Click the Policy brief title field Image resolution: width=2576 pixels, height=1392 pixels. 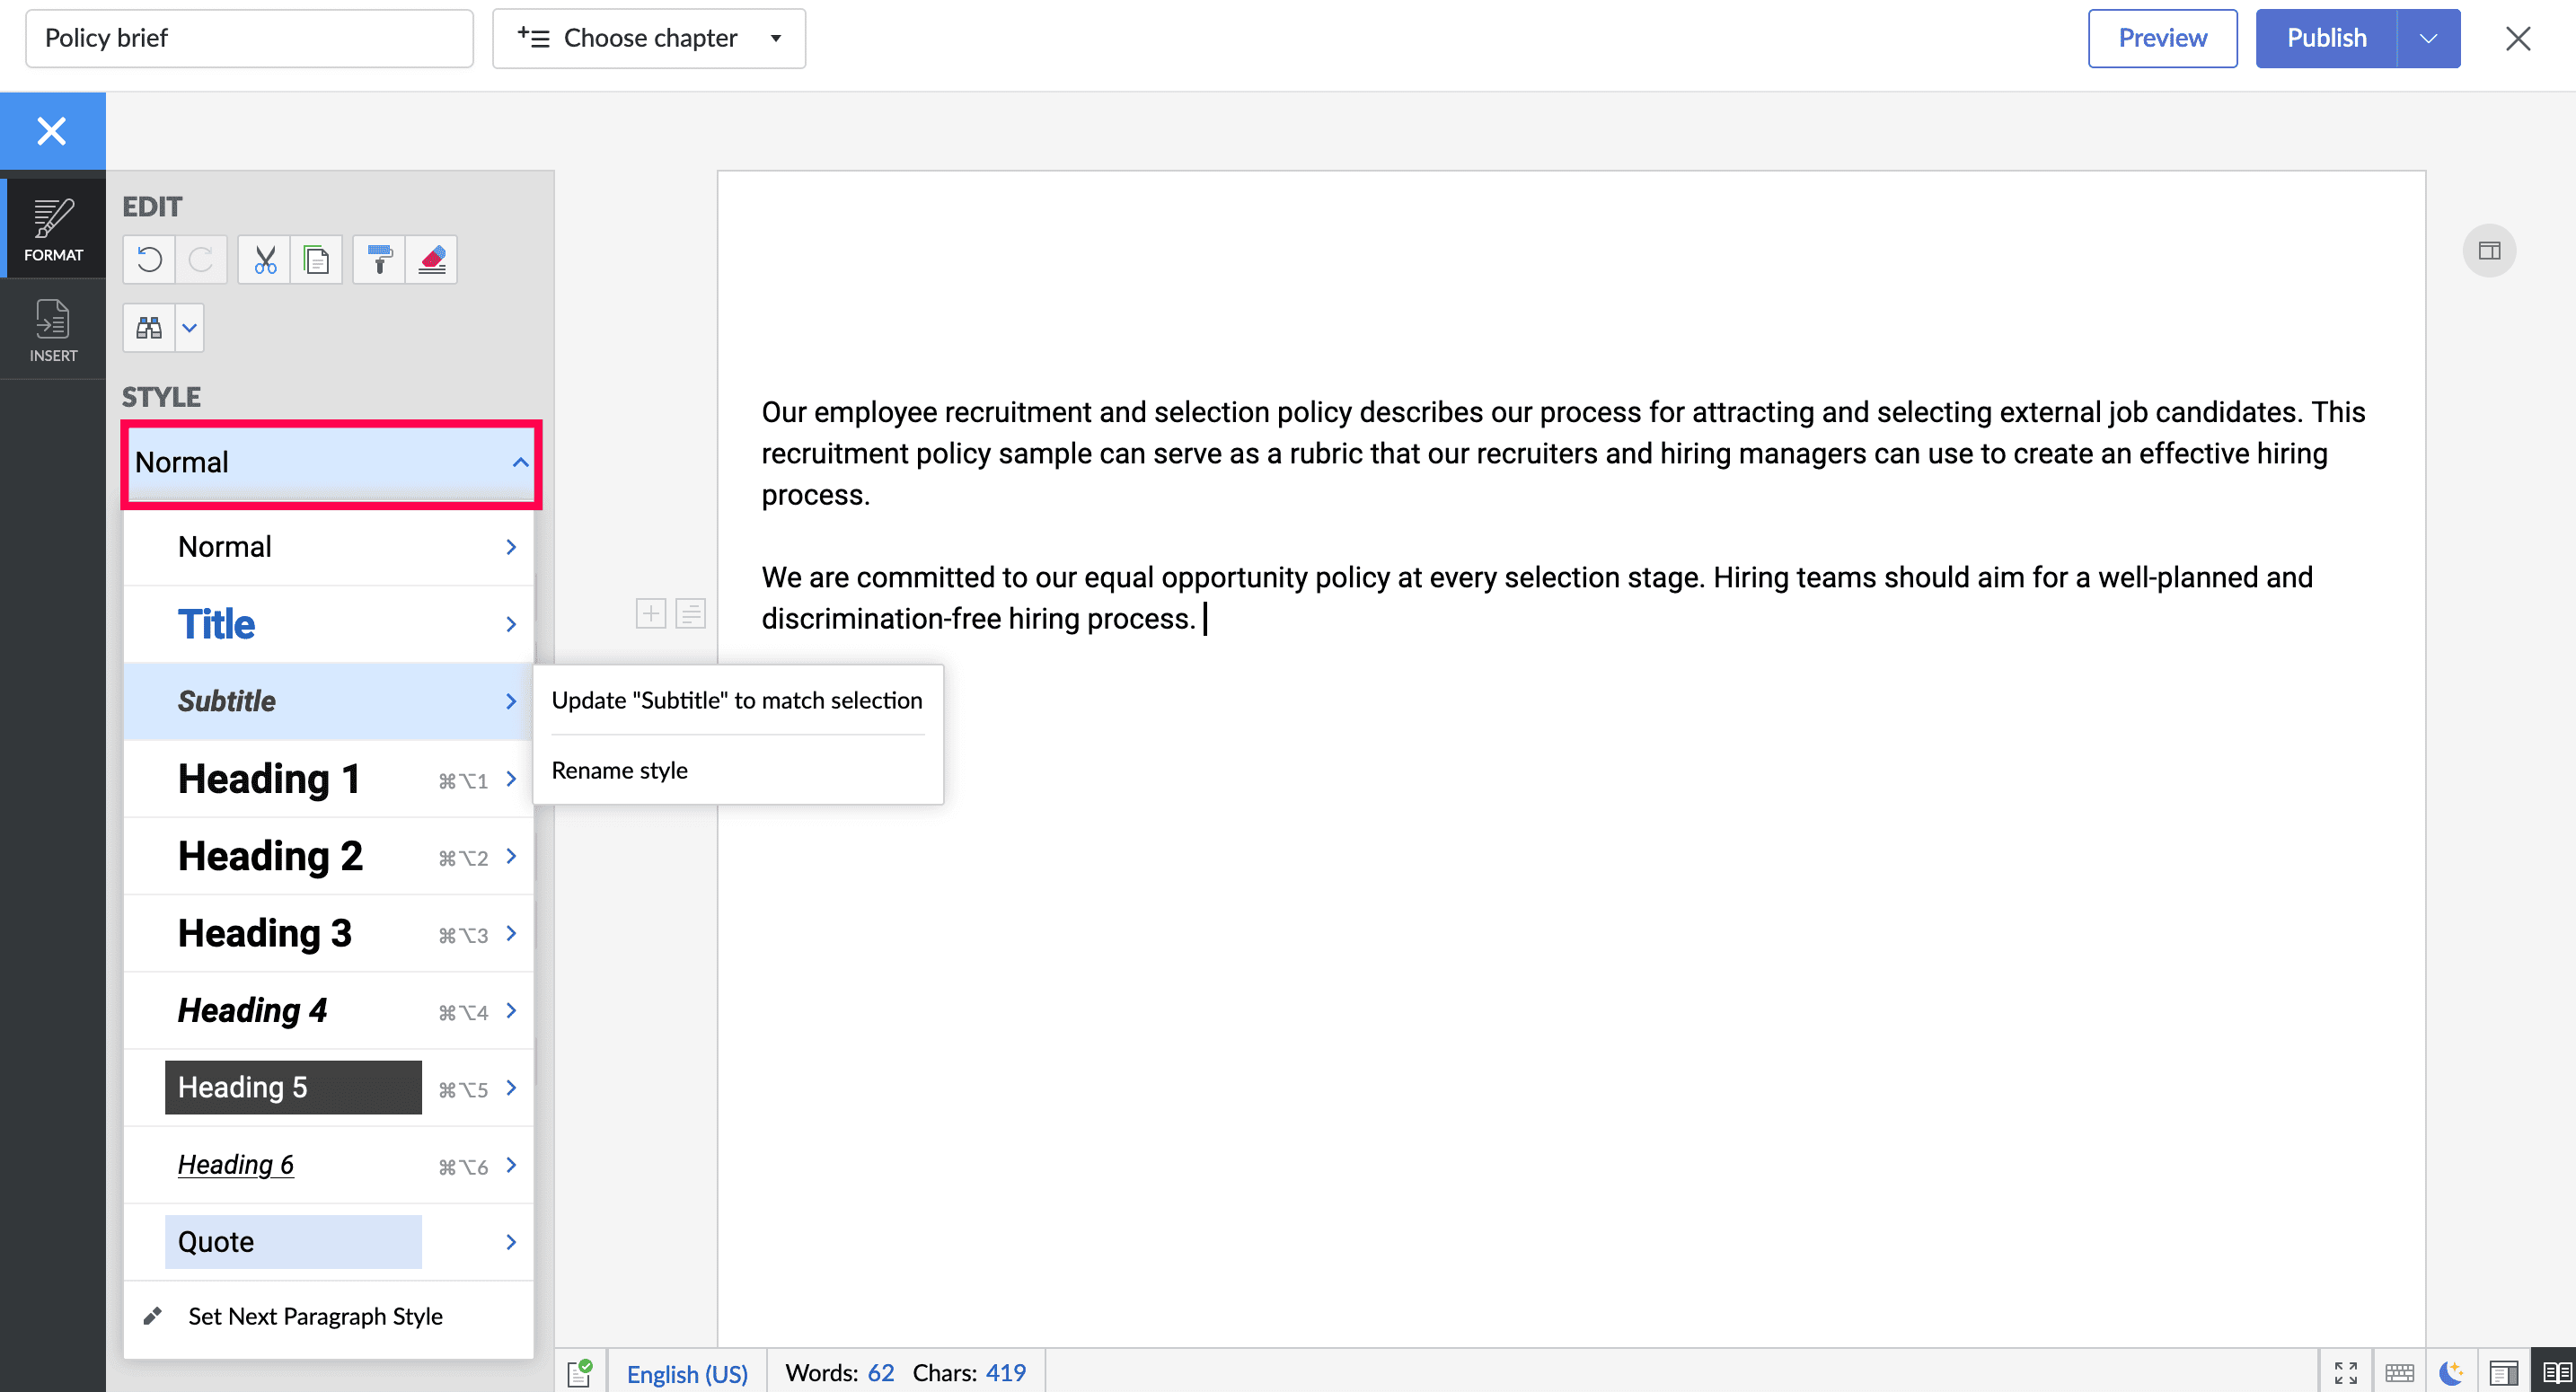click(x=249, y=38)
